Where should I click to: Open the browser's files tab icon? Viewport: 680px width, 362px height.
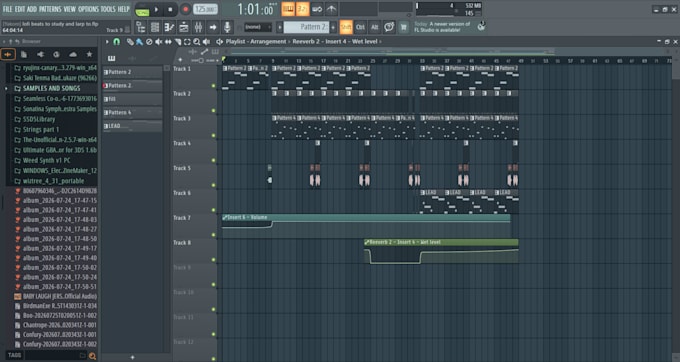[24, 54]
